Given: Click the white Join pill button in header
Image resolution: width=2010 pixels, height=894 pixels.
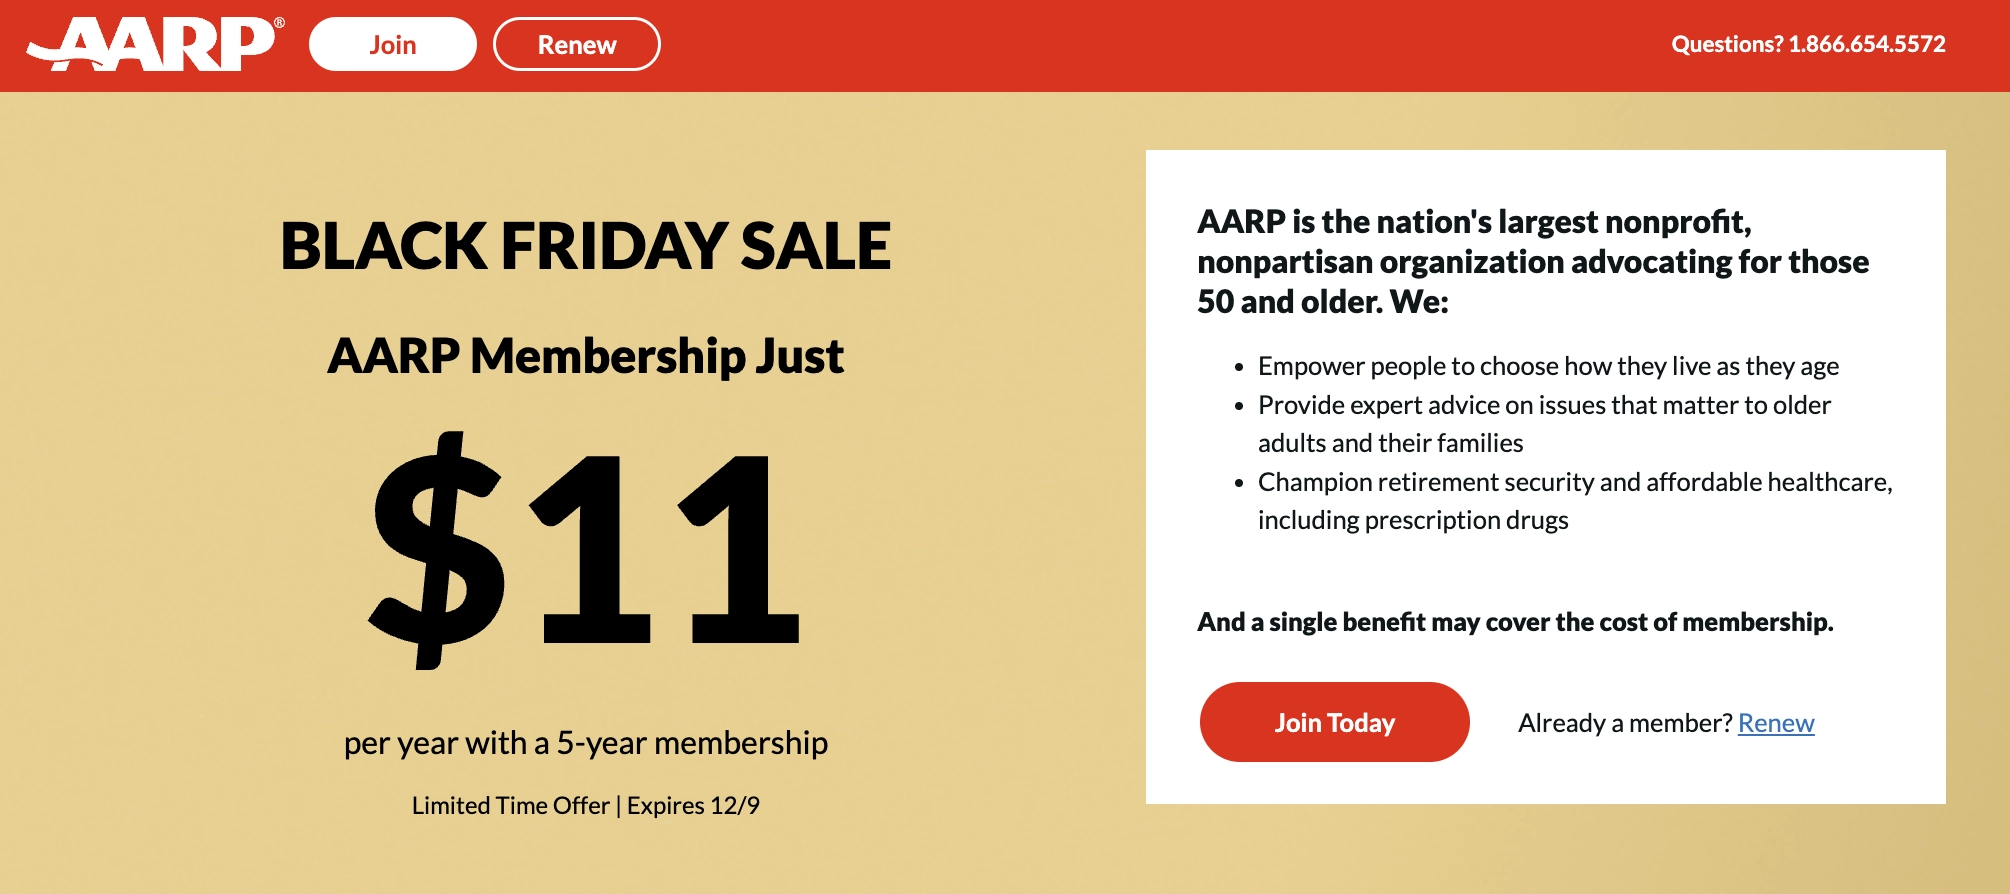Looking at the screenshot, I should pos(394,44).
